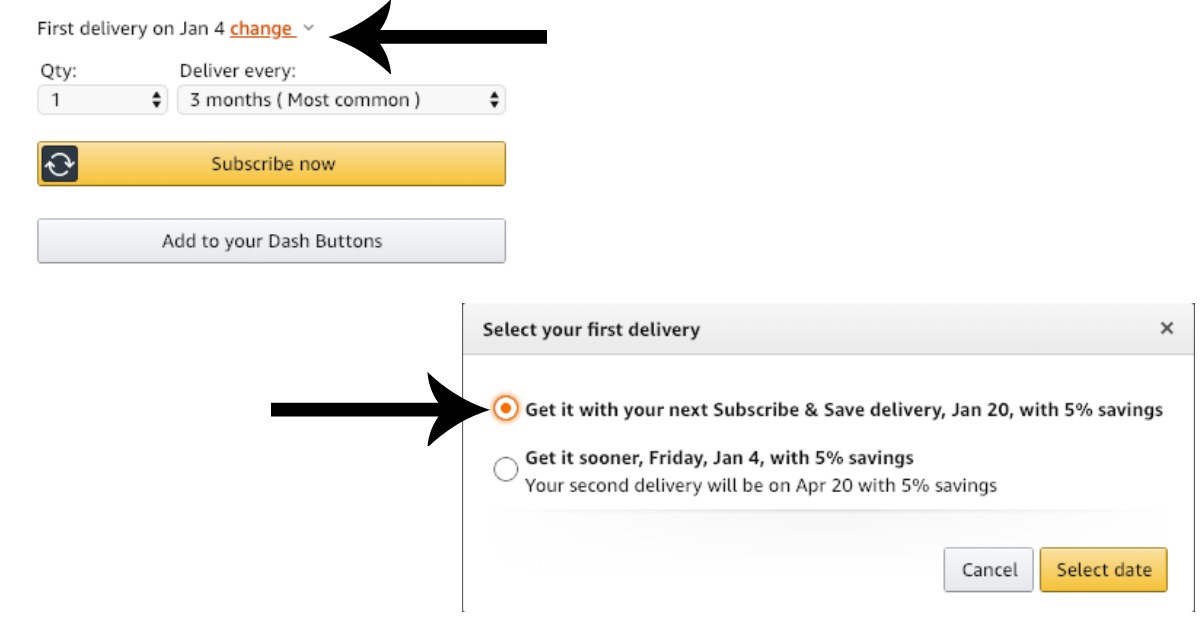Click the up-down arrows on the '3 months' selector
1200x630 pixels.
[x=494, y=100]
